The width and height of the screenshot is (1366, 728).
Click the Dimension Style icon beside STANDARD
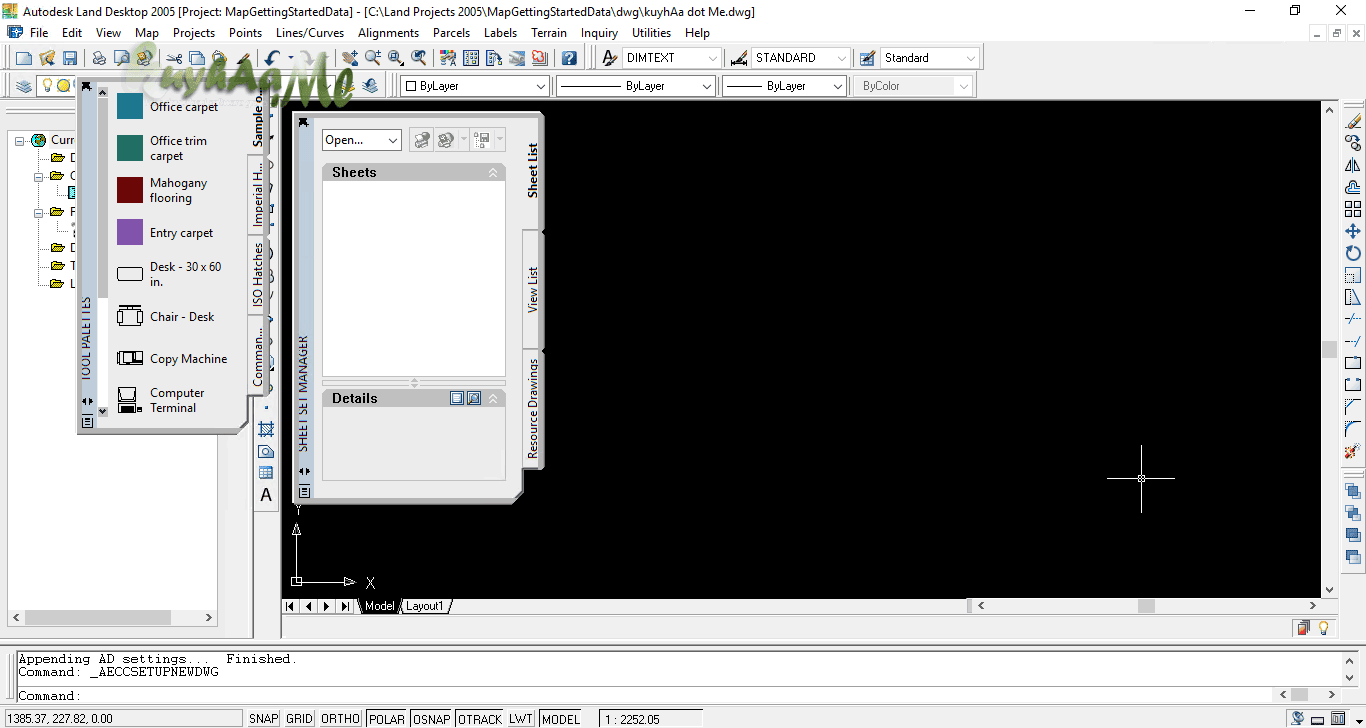coord(740,58)
